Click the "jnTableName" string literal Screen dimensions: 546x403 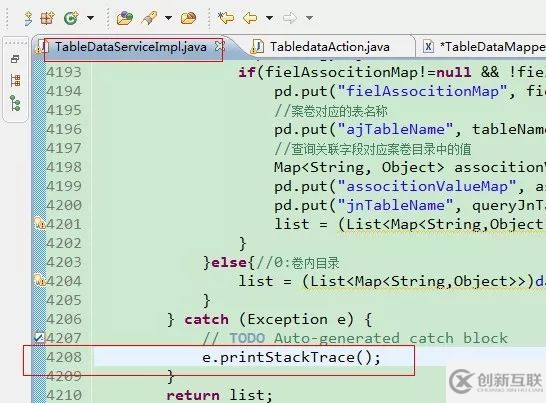395,205
